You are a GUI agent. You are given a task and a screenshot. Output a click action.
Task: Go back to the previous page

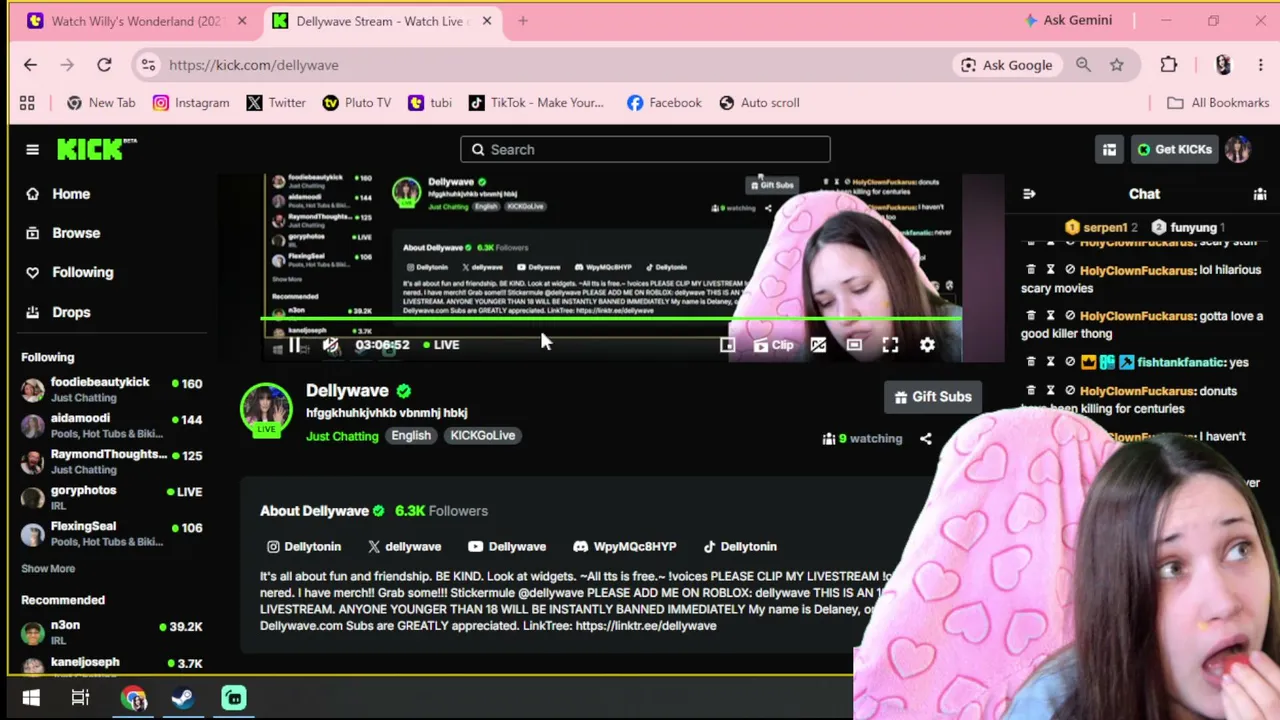(x=30, y=65)
